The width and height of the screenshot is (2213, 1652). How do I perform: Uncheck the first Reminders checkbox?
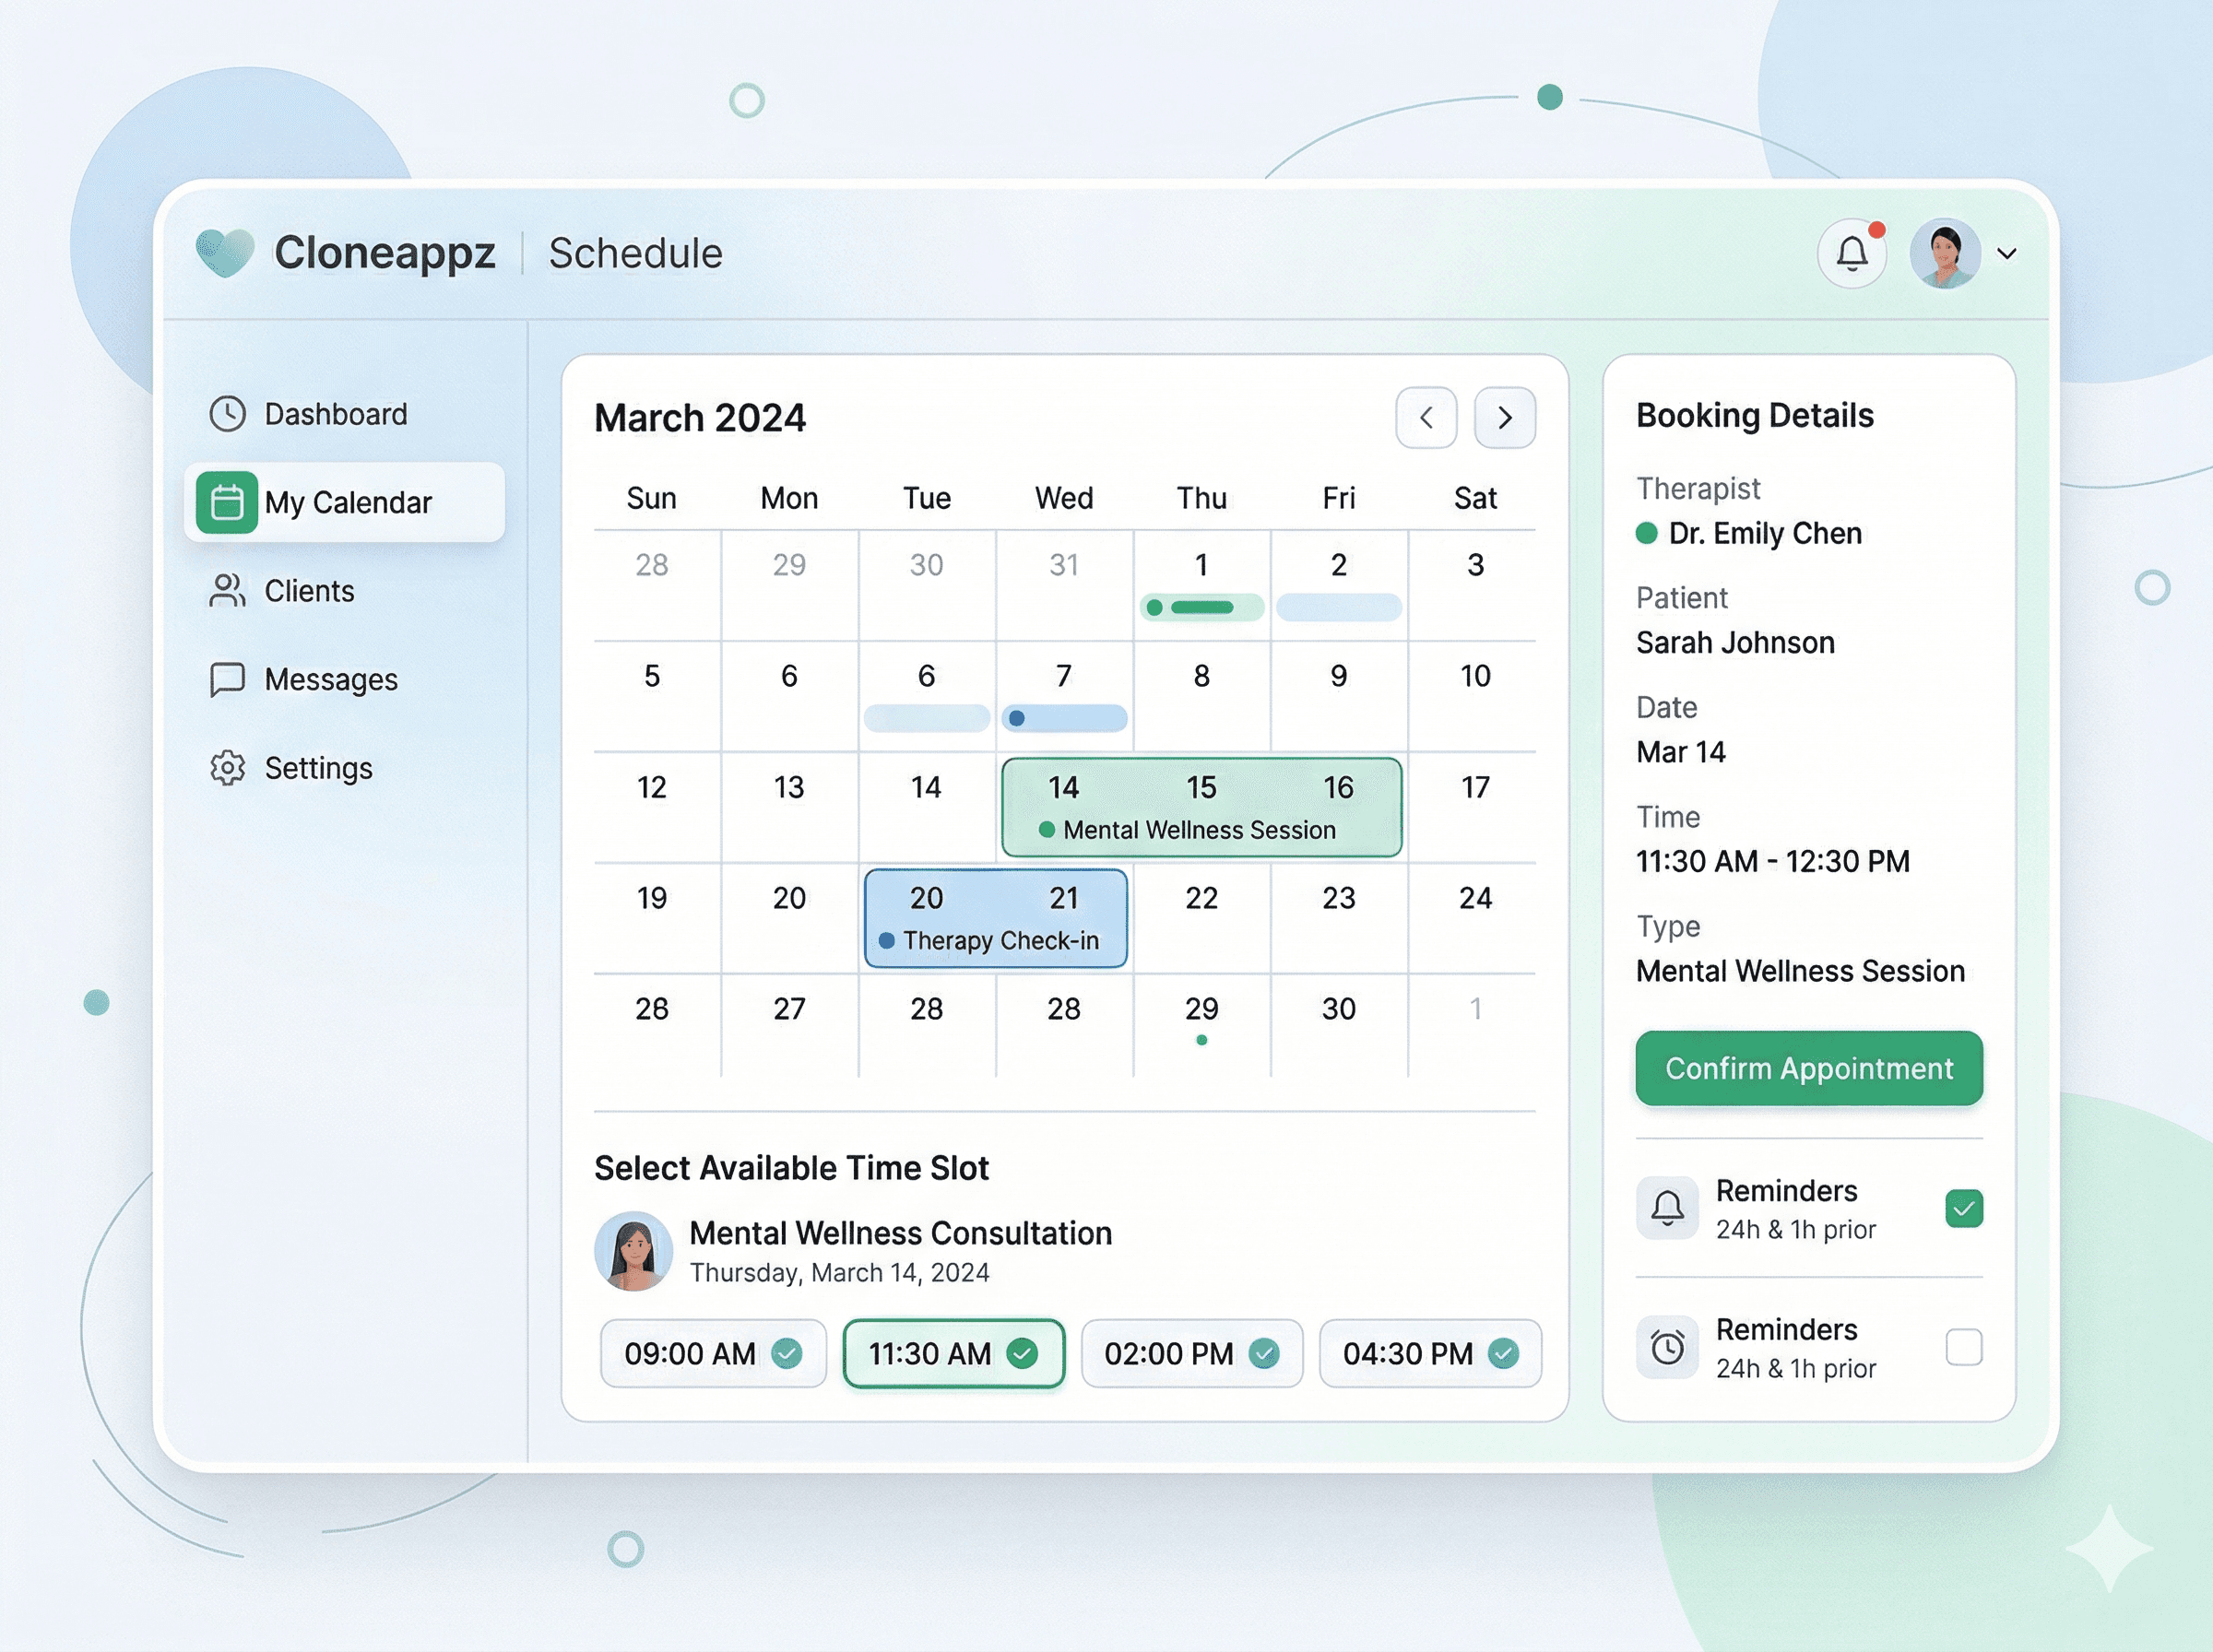tap(1963, 1208)
